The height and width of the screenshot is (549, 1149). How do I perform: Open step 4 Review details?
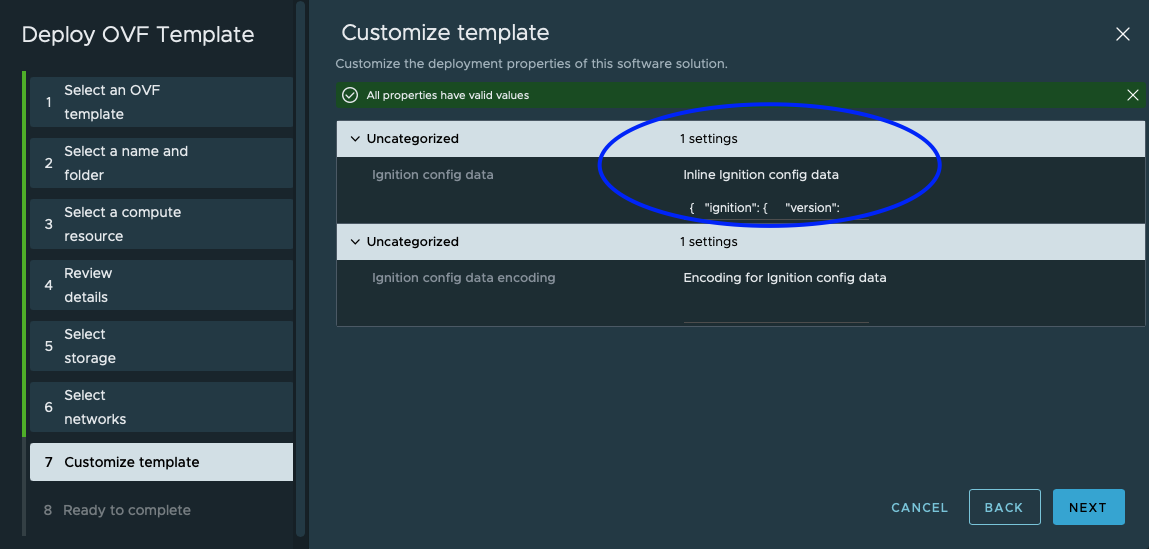coord(161,285)
